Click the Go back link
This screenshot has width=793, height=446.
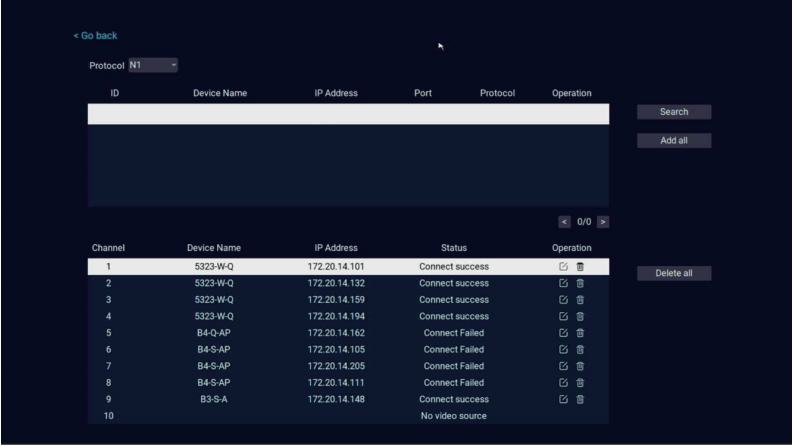point(95,36)
